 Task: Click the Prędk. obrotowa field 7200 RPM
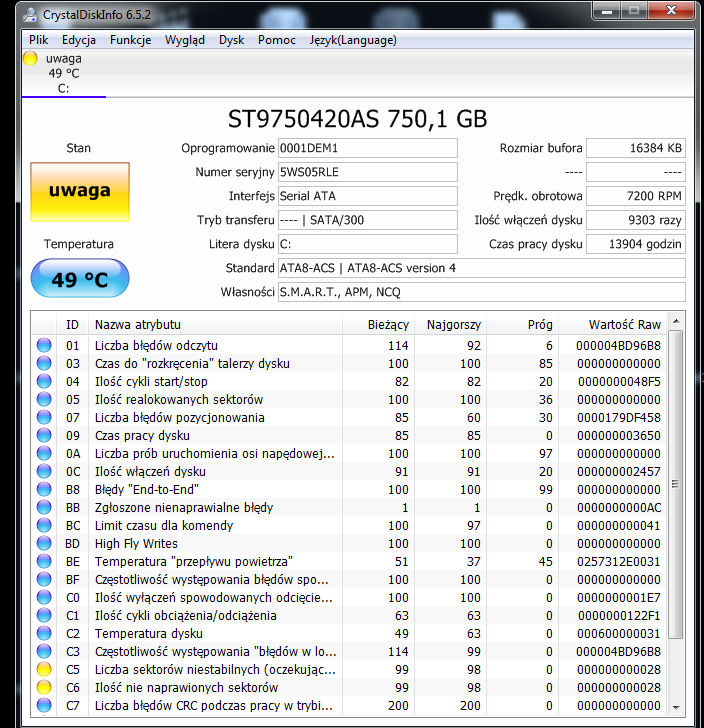[x=636, y=196]
